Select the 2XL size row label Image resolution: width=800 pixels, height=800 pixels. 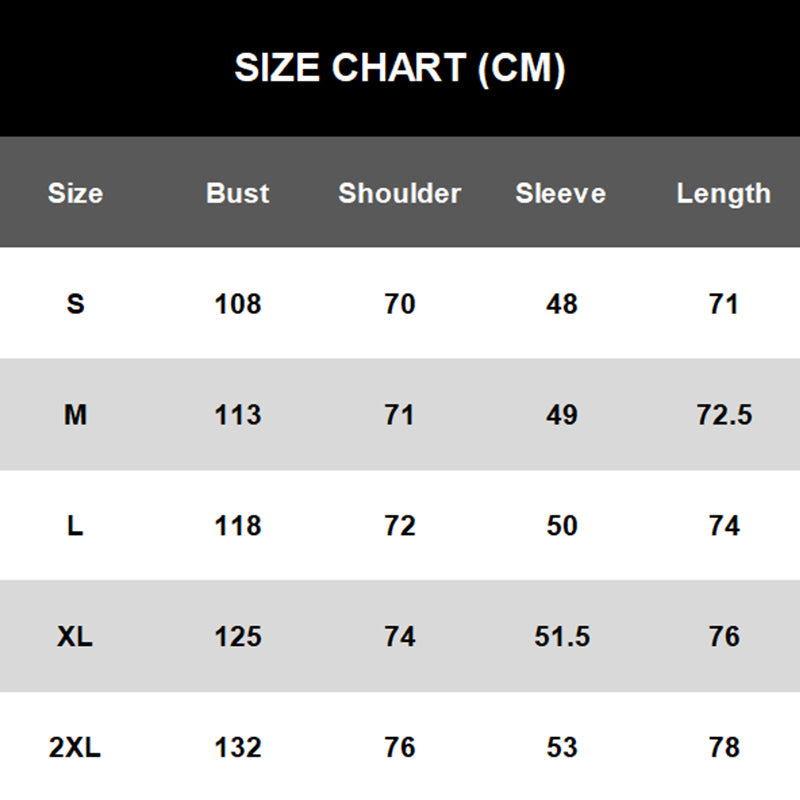pyautogui.click(x=75, y=748)
